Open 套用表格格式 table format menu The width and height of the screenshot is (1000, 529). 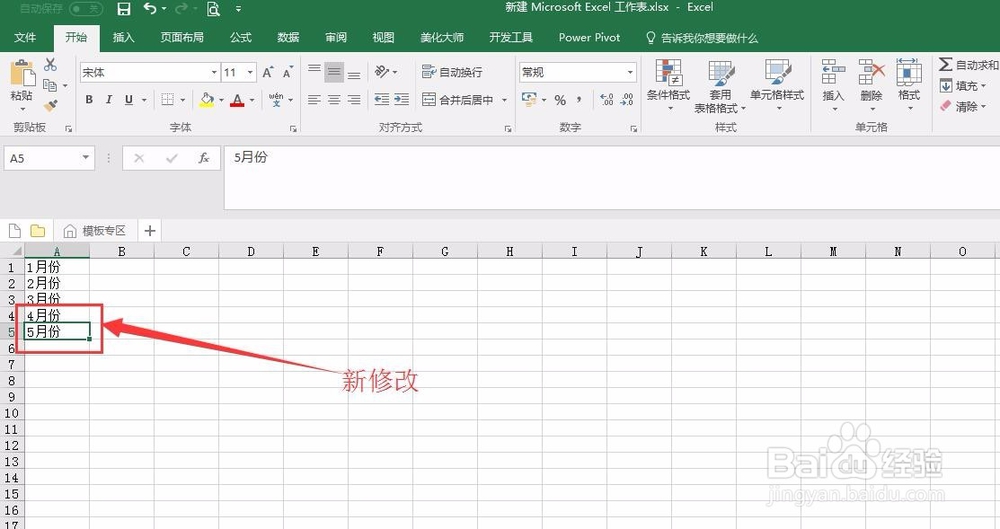[720, 86]
